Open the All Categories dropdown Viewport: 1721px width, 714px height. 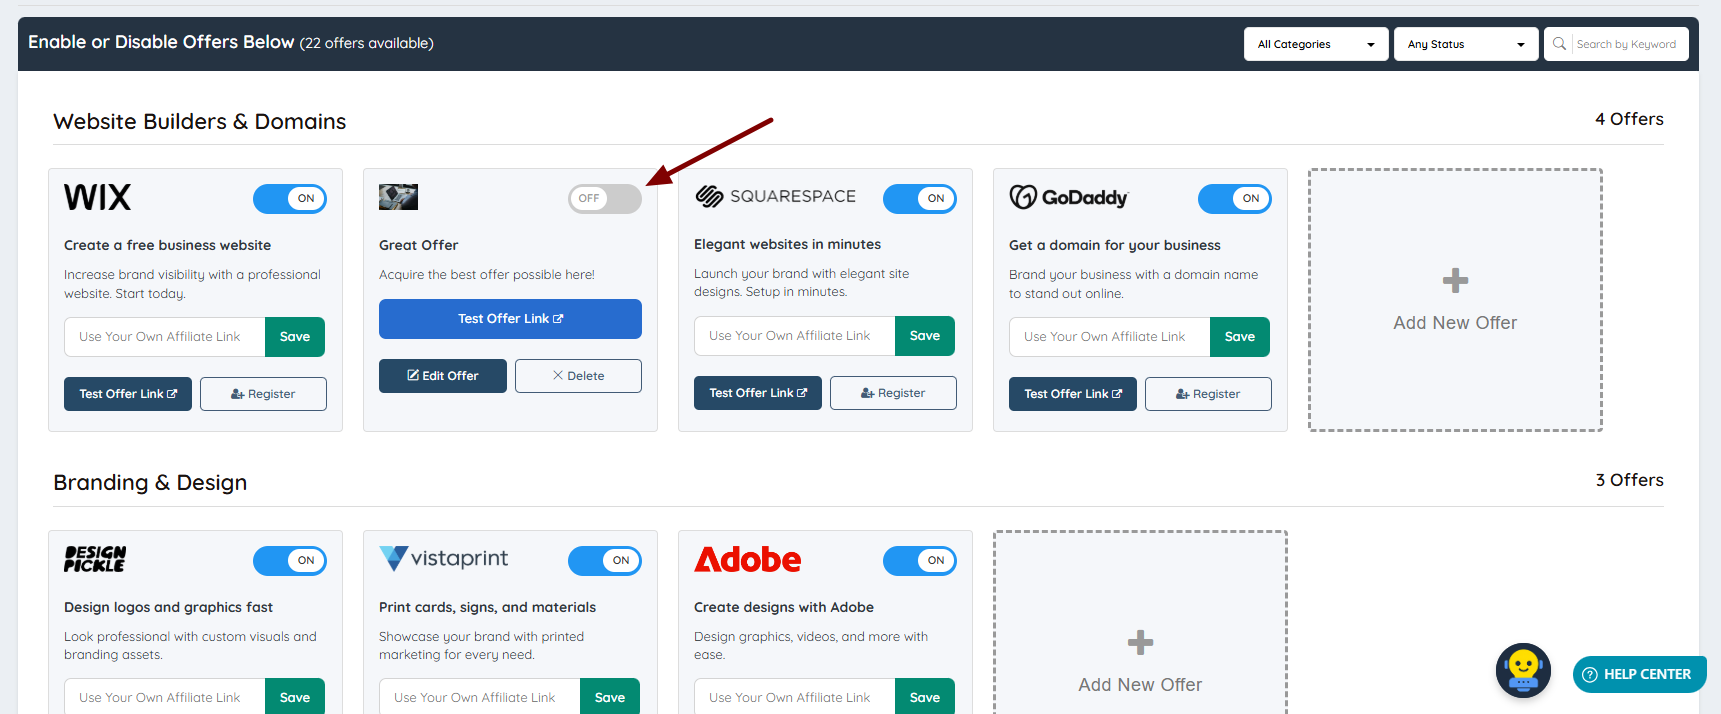[x=1316, y=44]
